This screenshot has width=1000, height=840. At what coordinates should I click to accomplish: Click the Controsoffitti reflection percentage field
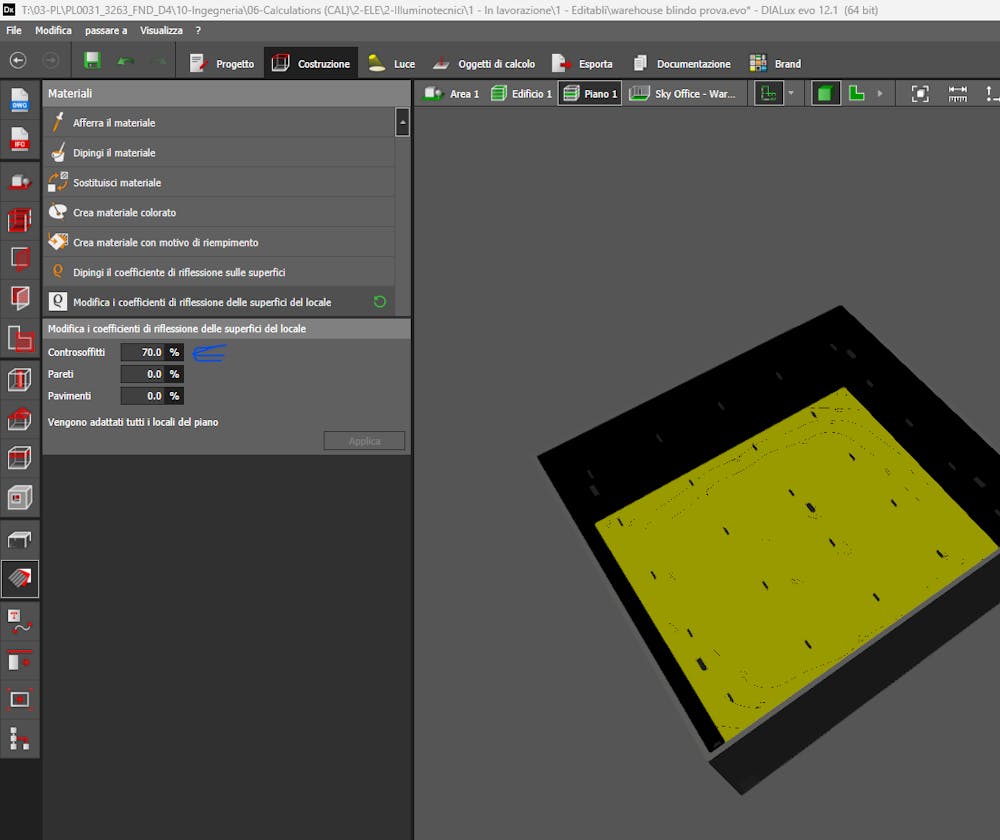[x=142, y=352]
